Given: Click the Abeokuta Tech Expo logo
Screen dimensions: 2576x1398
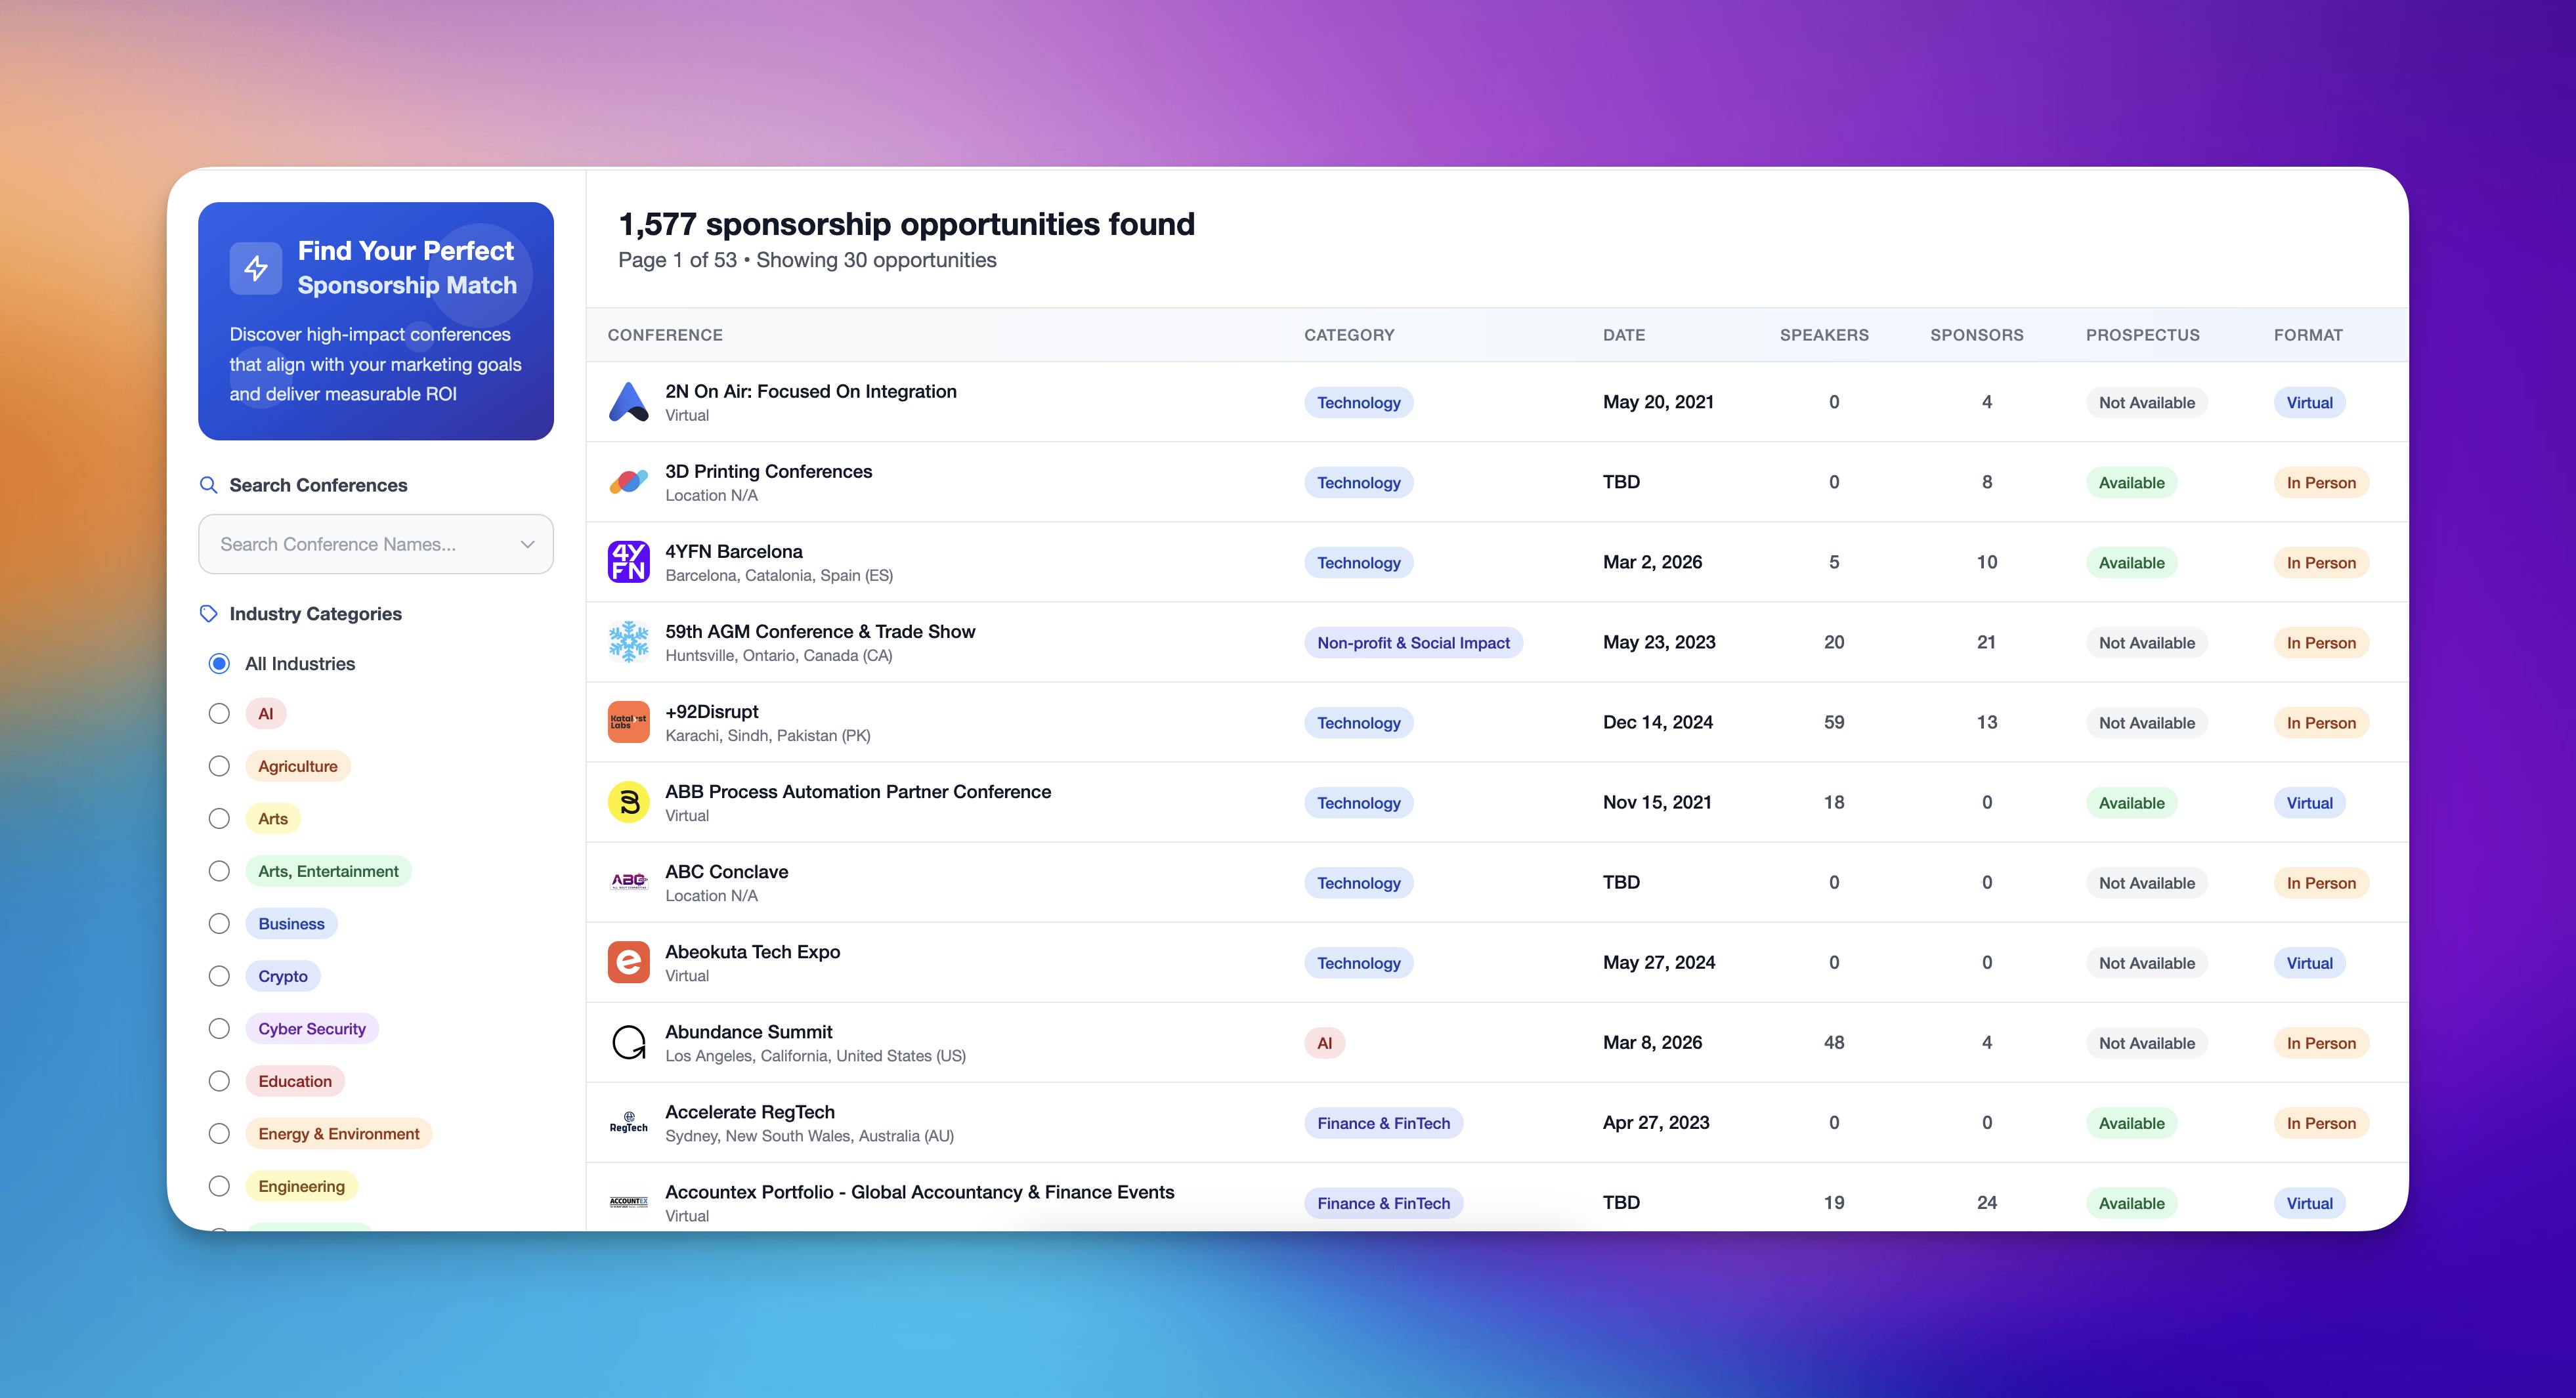Looking at the screenshot, I should click(628, 962).
